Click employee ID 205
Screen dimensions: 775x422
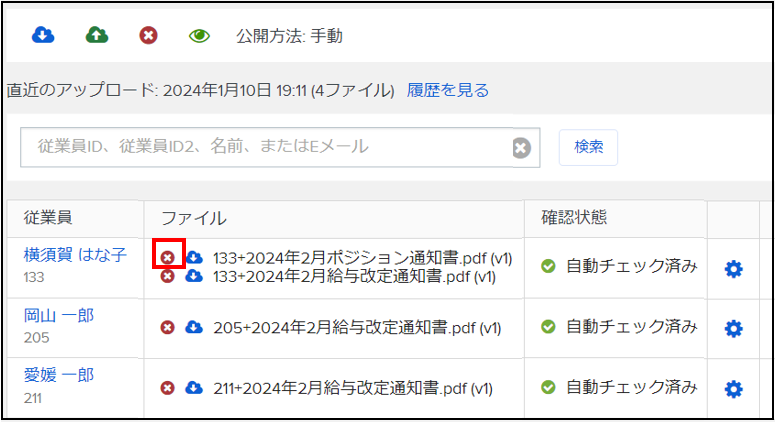[x=37, y=338]
